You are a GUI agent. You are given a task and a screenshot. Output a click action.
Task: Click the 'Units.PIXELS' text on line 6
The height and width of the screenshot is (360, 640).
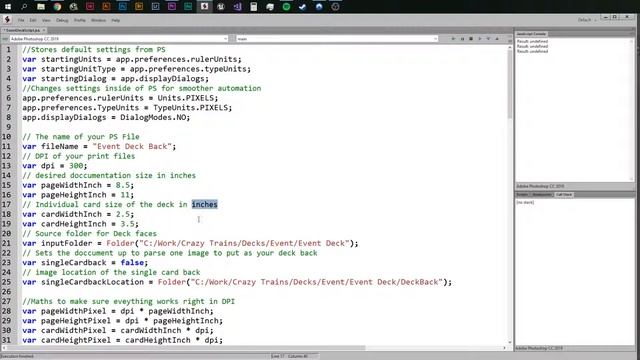(186, 98)
